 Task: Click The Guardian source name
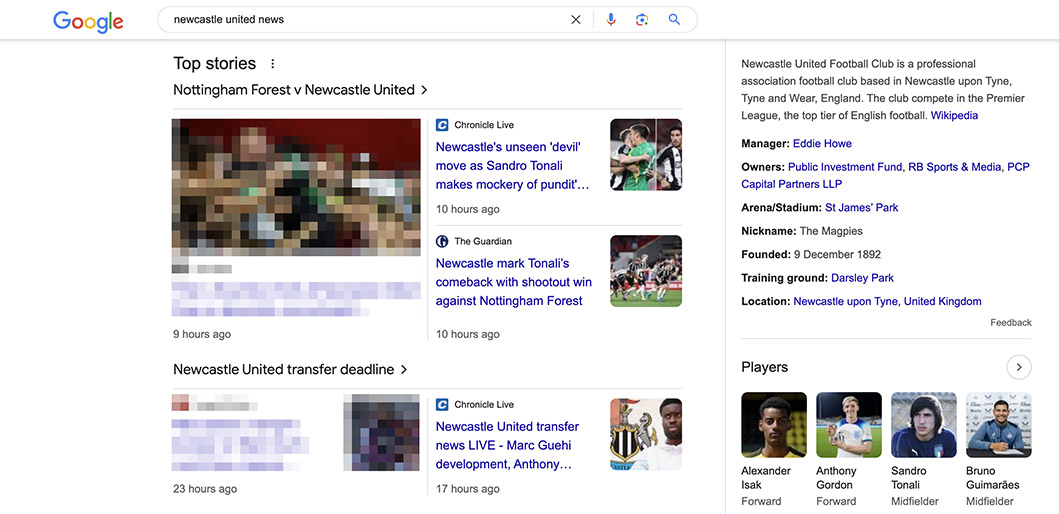483,241
